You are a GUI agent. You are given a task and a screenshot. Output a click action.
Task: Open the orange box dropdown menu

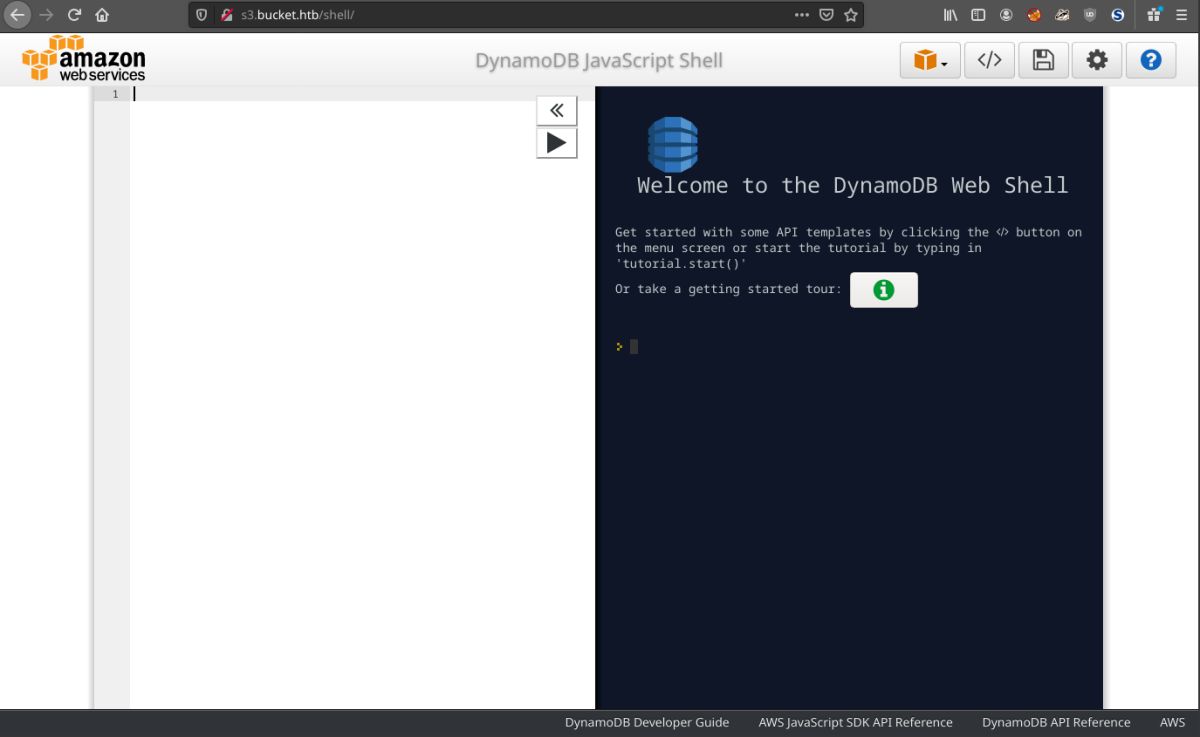point(930,60)
